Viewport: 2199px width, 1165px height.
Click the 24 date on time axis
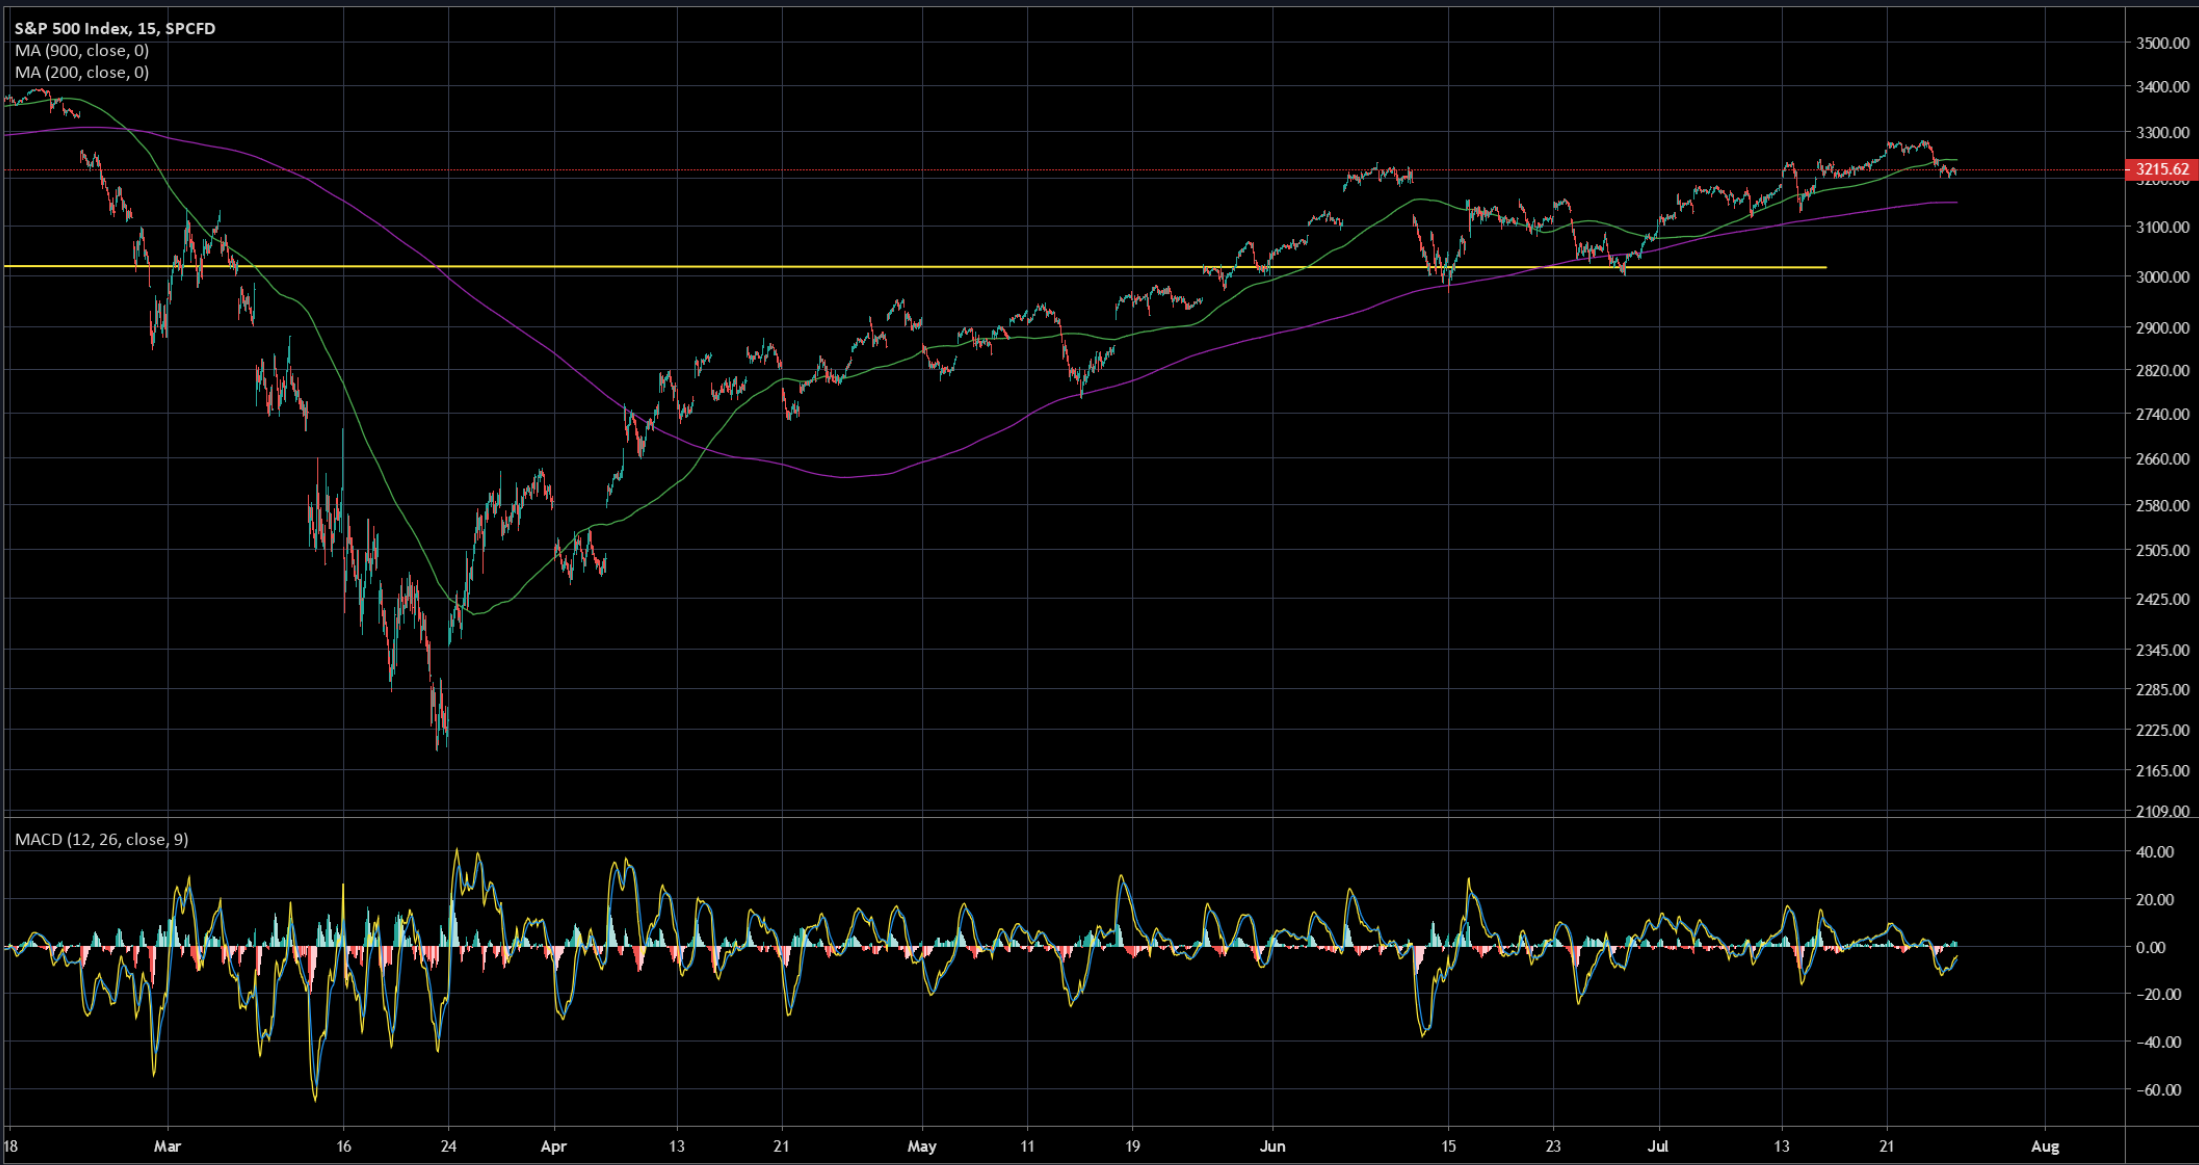[448, 1146]
